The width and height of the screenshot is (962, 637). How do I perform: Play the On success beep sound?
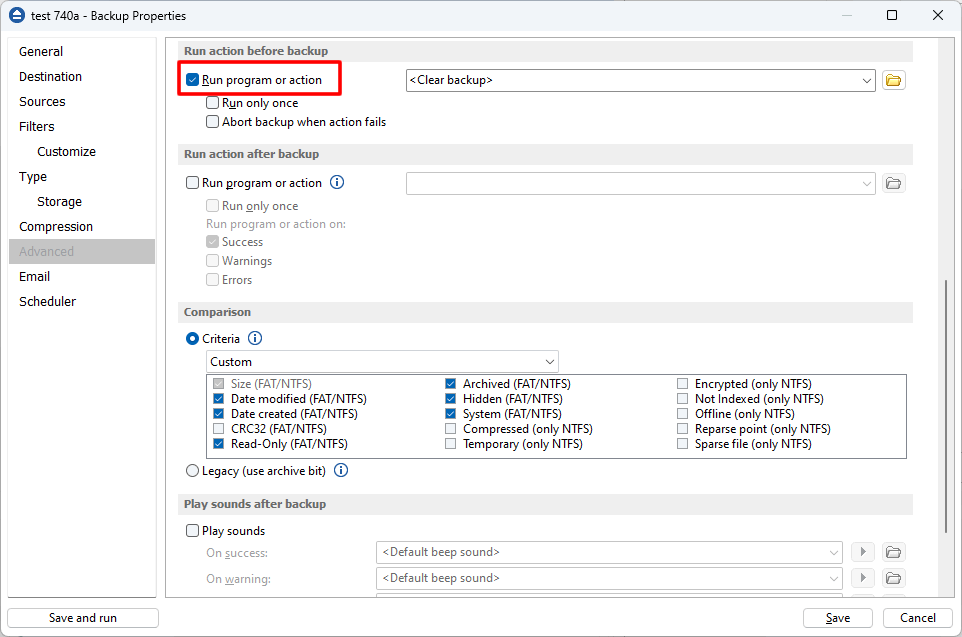pos(862,552)
